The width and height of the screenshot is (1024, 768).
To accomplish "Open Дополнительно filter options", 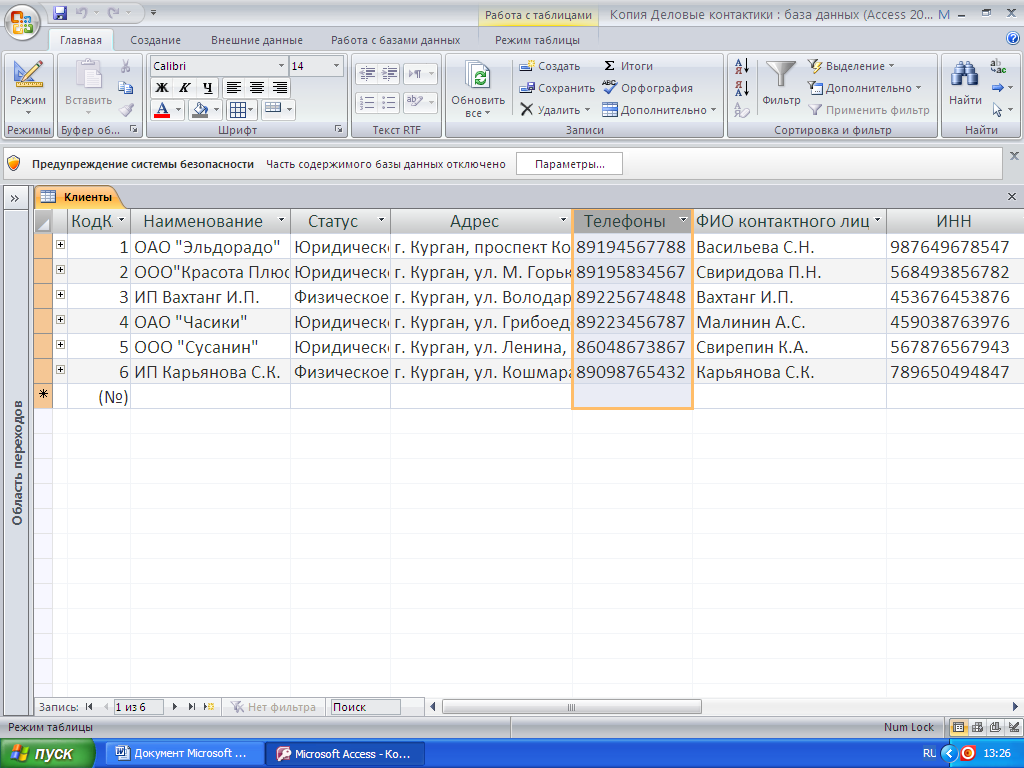I will [x=864, y=88].
